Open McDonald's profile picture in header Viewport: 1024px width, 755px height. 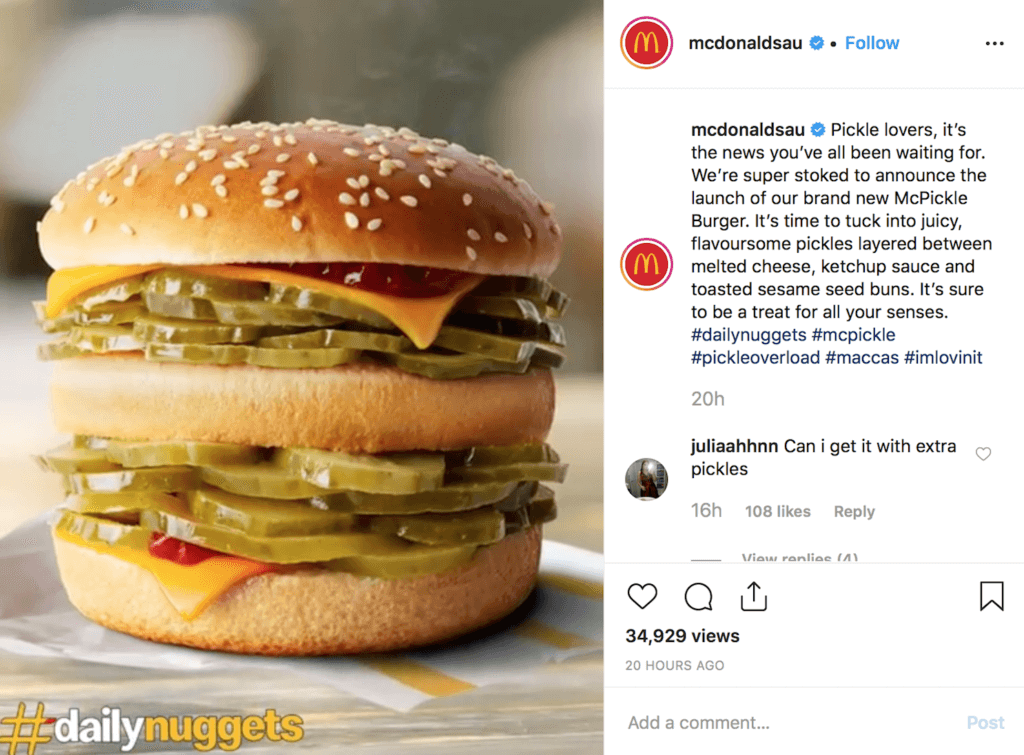tap(646, 43)
